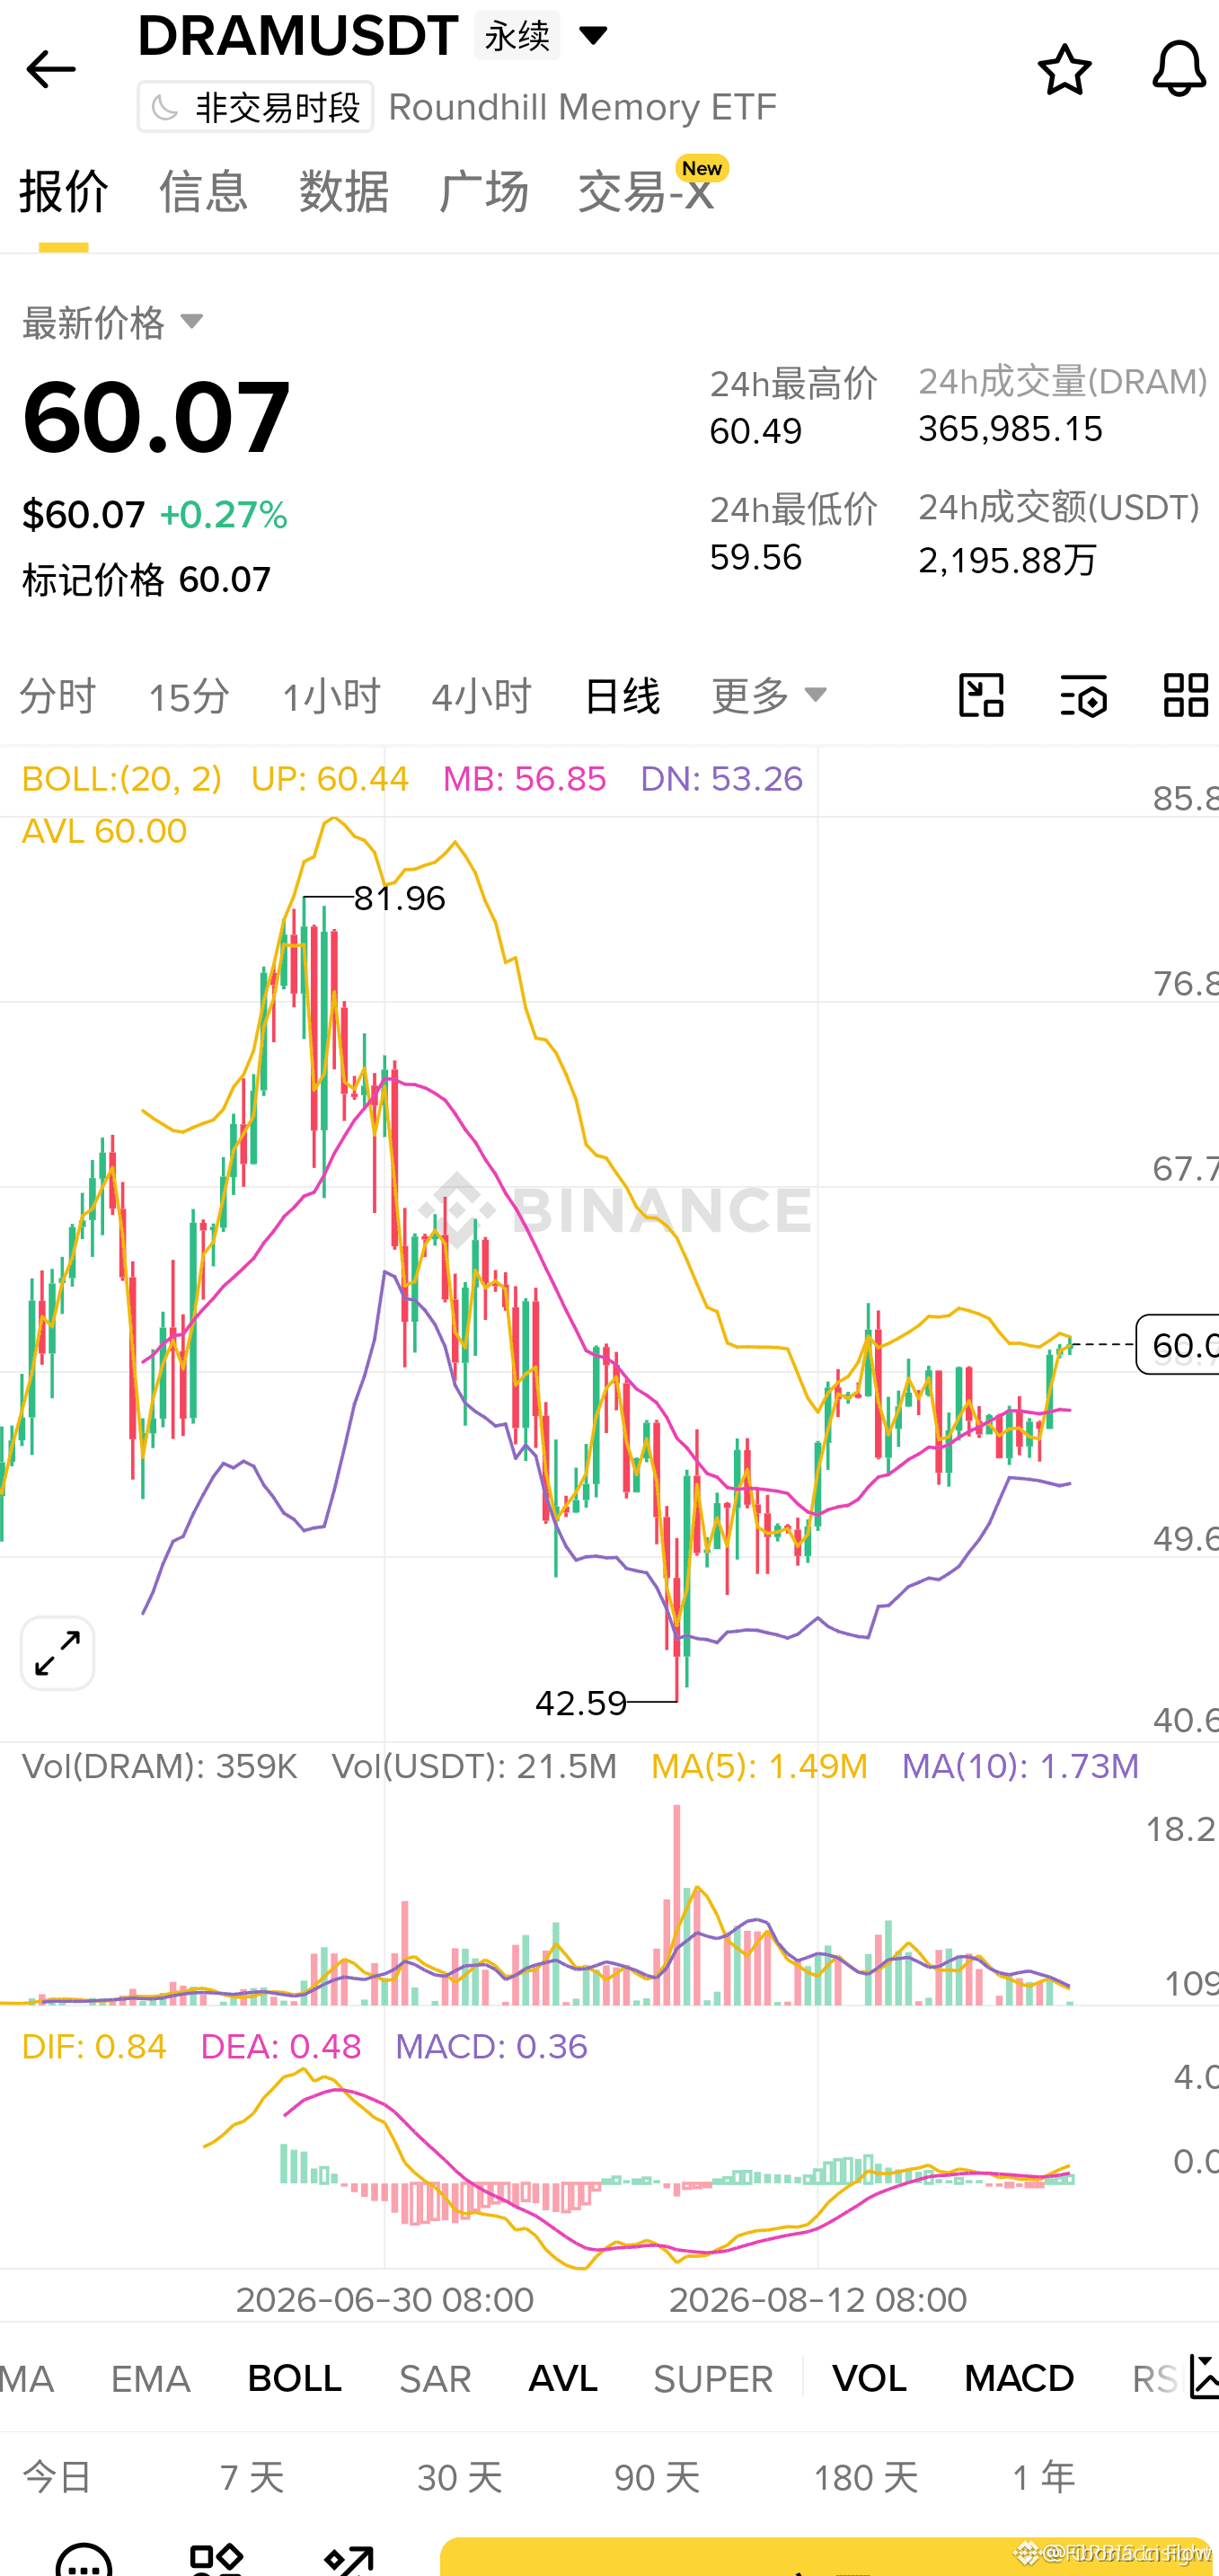
Task: Toggle the MACD sub-indicator
Action: [x=1019, y=2378]
